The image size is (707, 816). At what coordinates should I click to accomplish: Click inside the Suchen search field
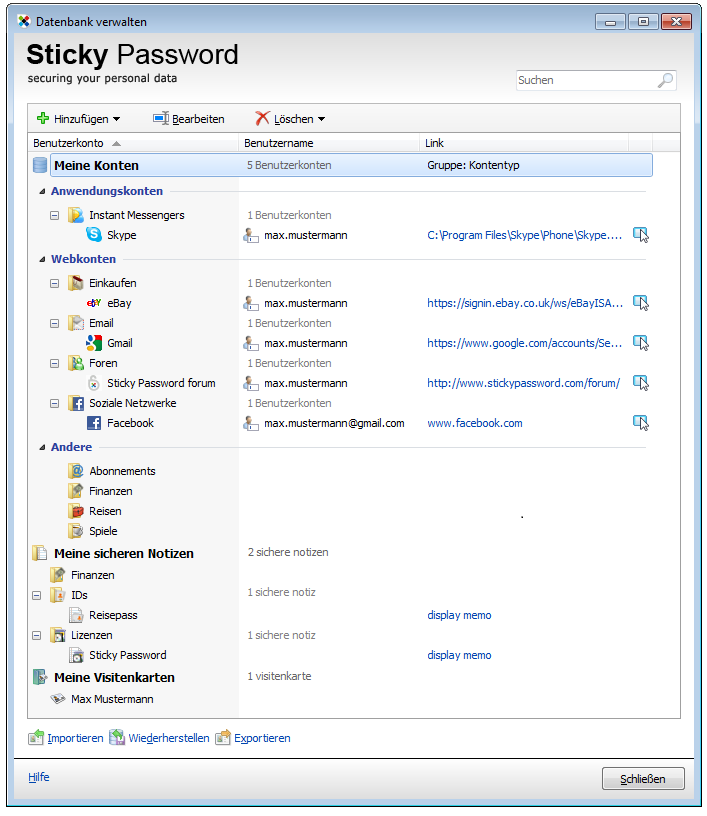click(x=583, y=80)
